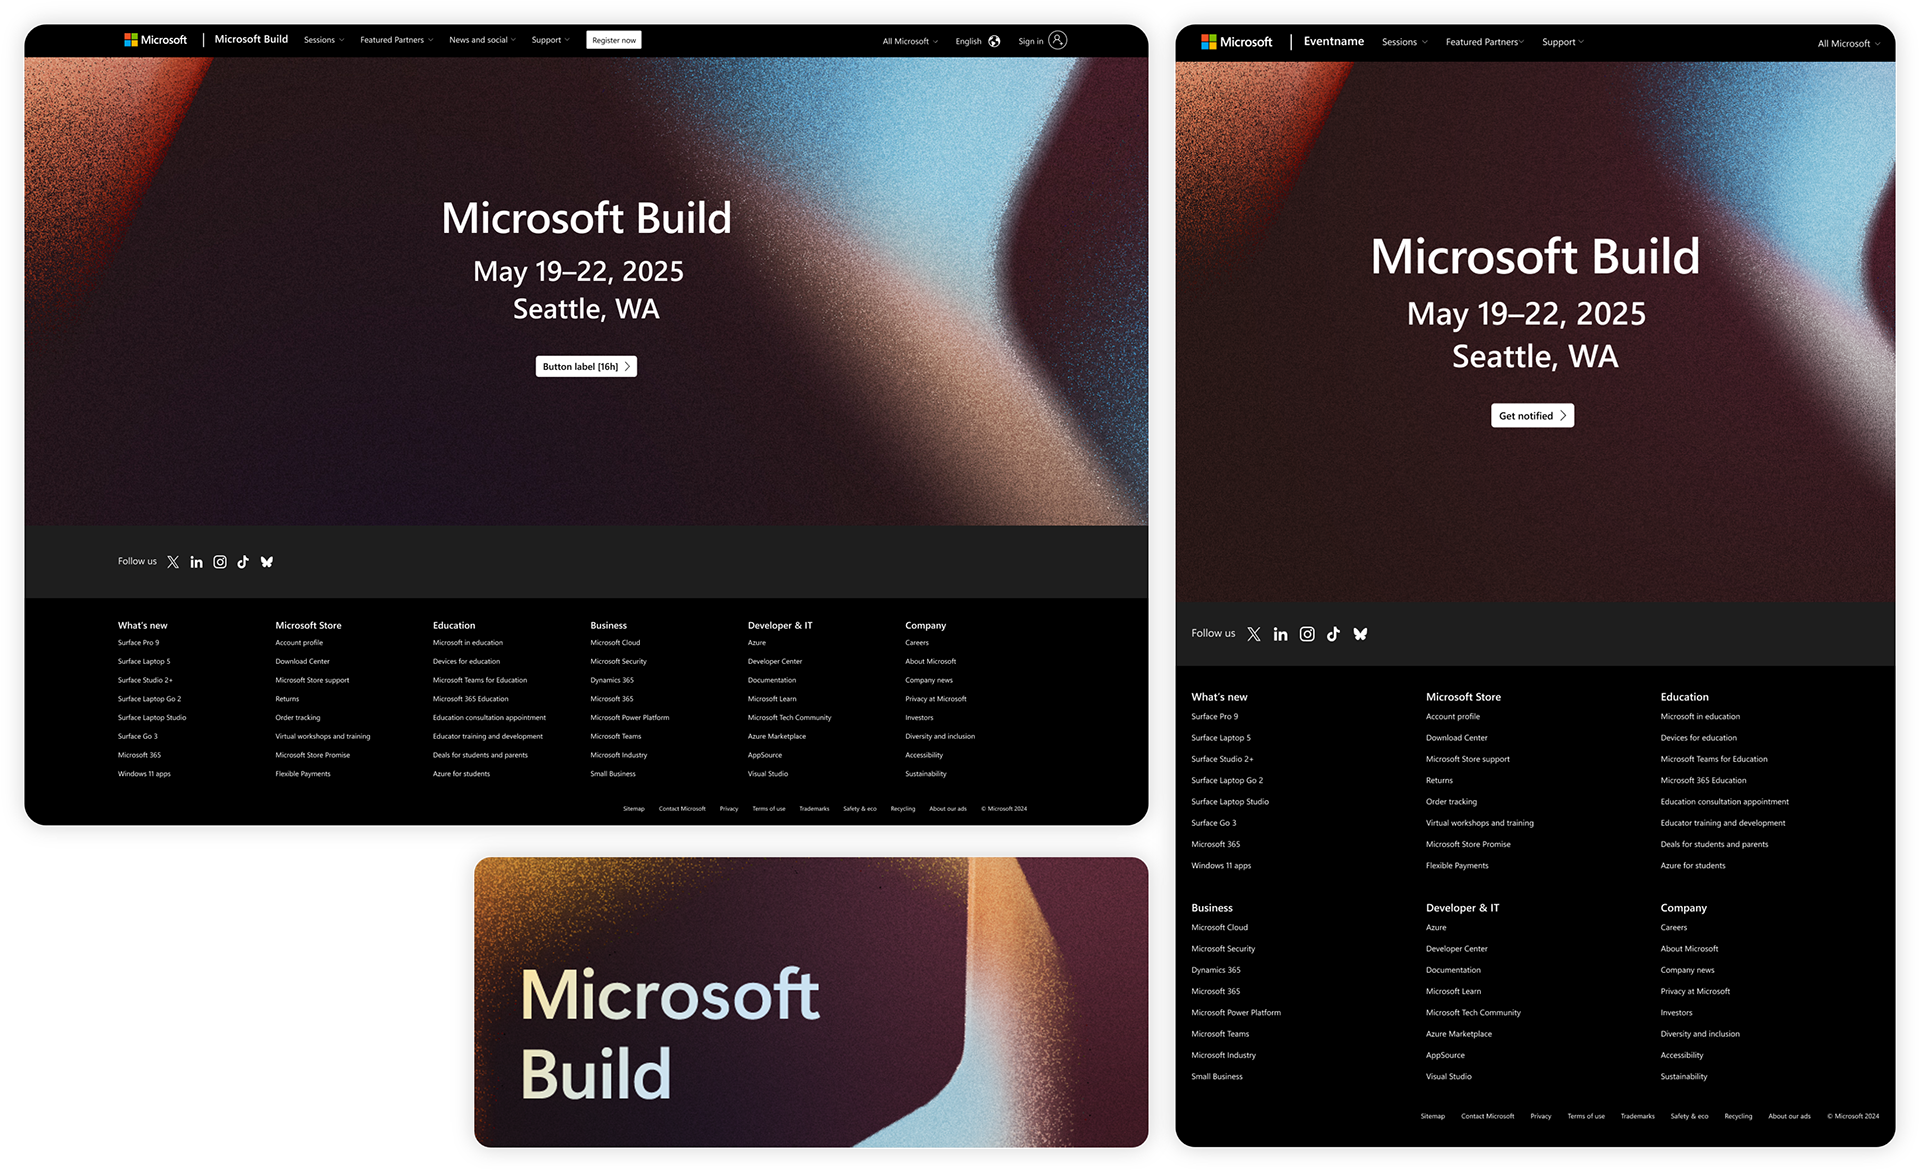The width and height of the screenshot is (1920, 1172).
Task: Open Support menu in right mockup header
Action: pos(1562,42)
